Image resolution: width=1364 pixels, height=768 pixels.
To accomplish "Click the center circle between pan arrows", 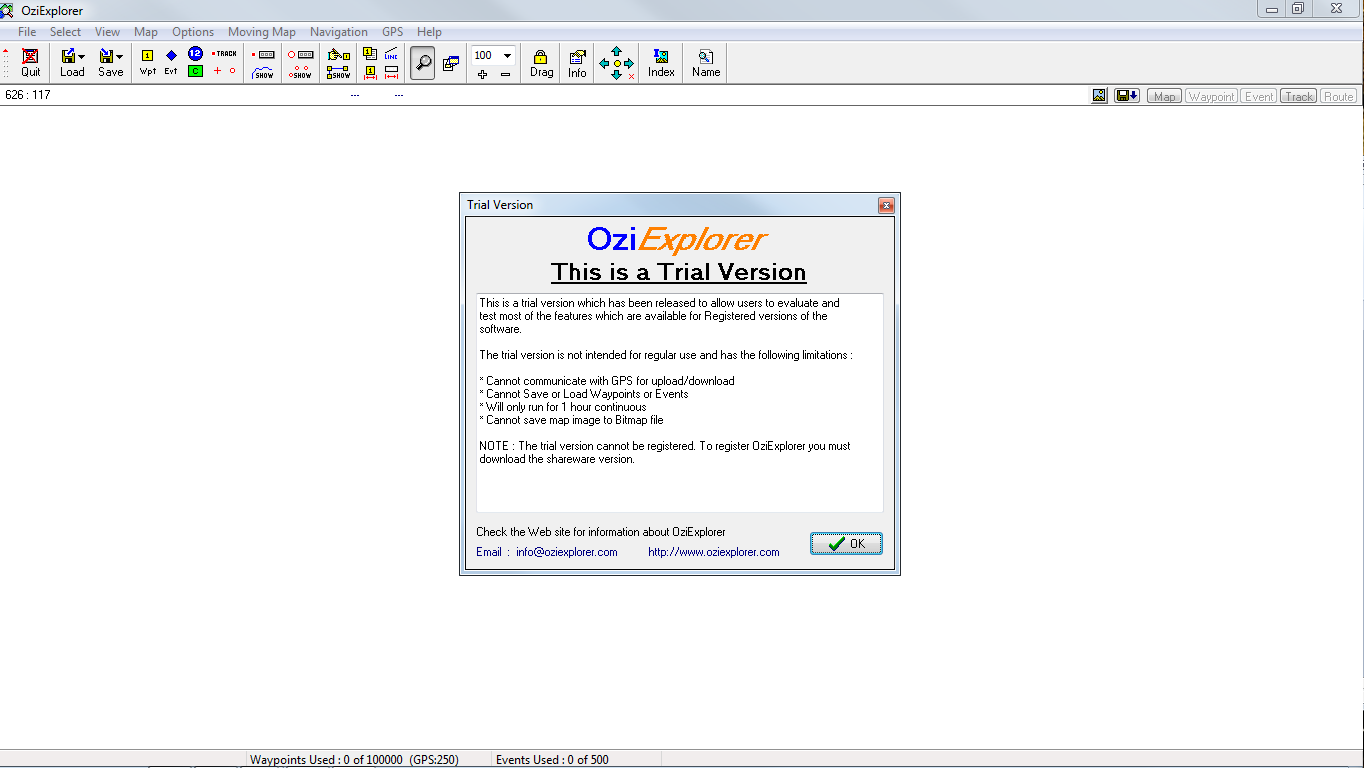I will click(616, 63).
